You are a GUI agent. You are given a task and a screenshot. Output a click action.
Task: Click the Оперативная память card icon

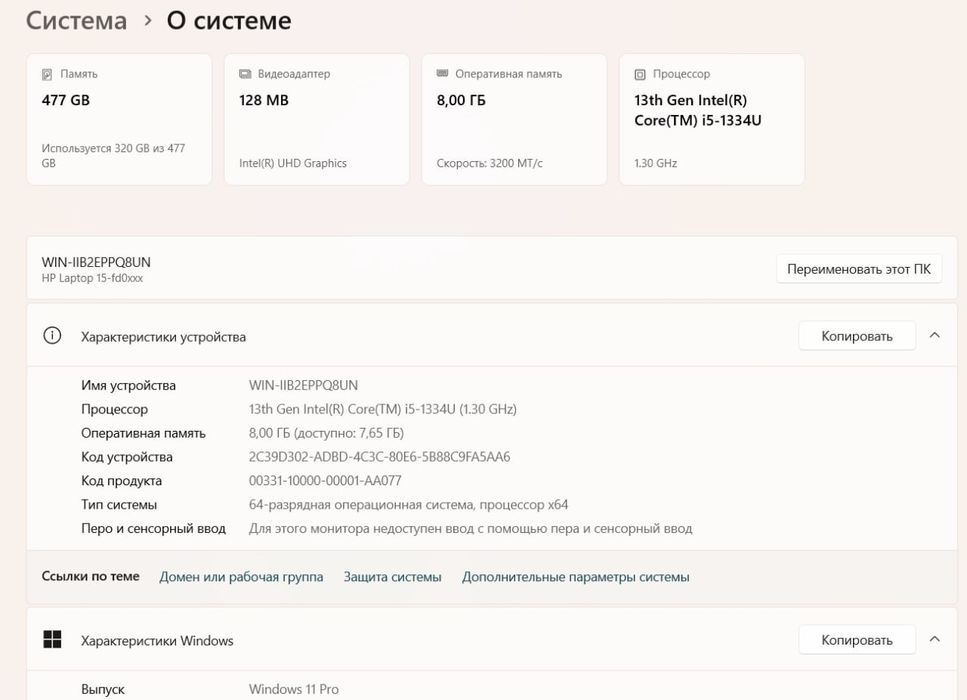pos(442,73)
